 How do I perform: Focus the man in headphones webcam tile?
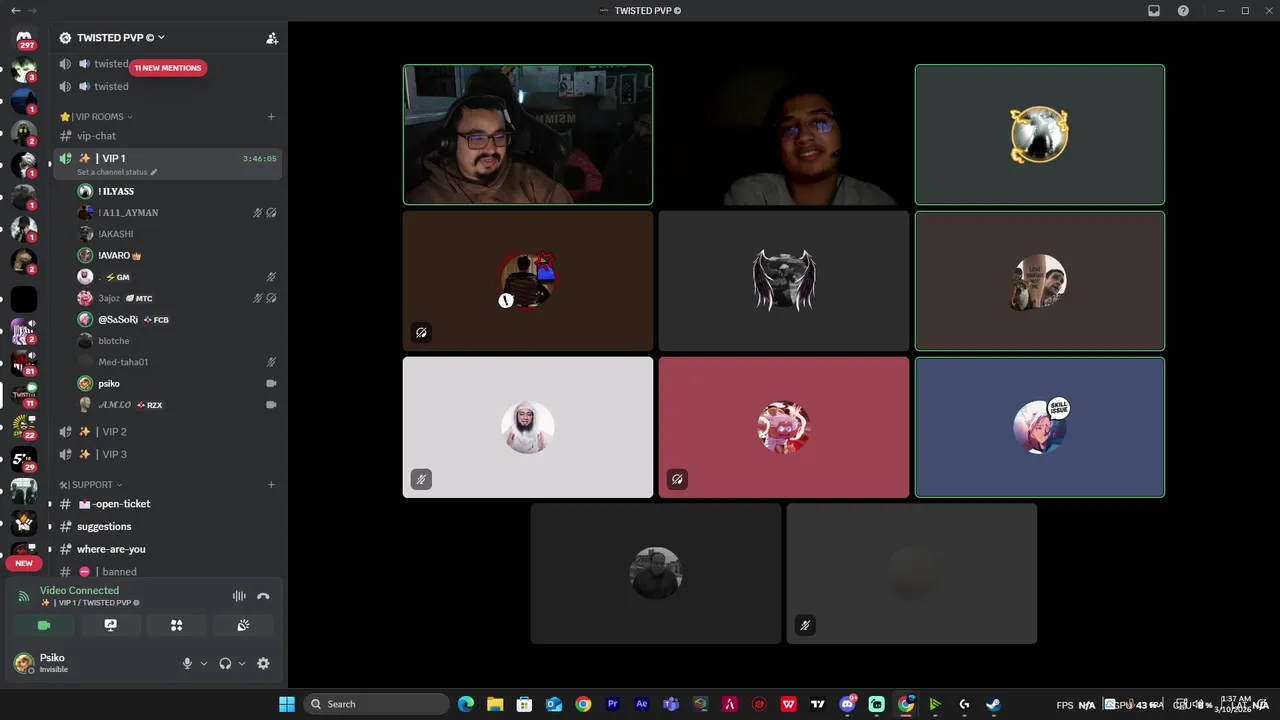pos(528,135)
